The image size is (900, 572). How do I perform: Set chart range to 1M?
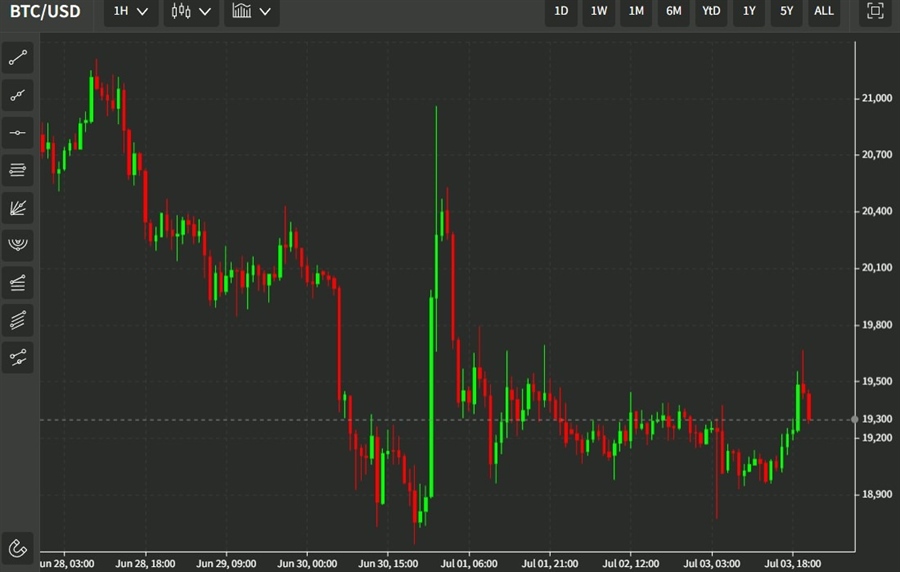pyautogui.click(x=636, y=11)
